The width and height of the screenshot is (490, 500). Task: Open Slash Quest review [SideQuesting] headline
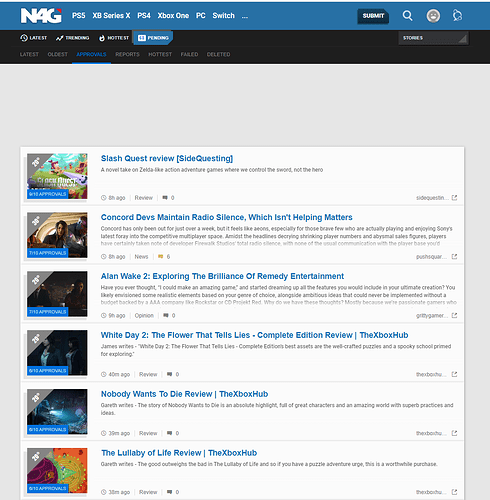pyautogui.click(x=167, y=158)
